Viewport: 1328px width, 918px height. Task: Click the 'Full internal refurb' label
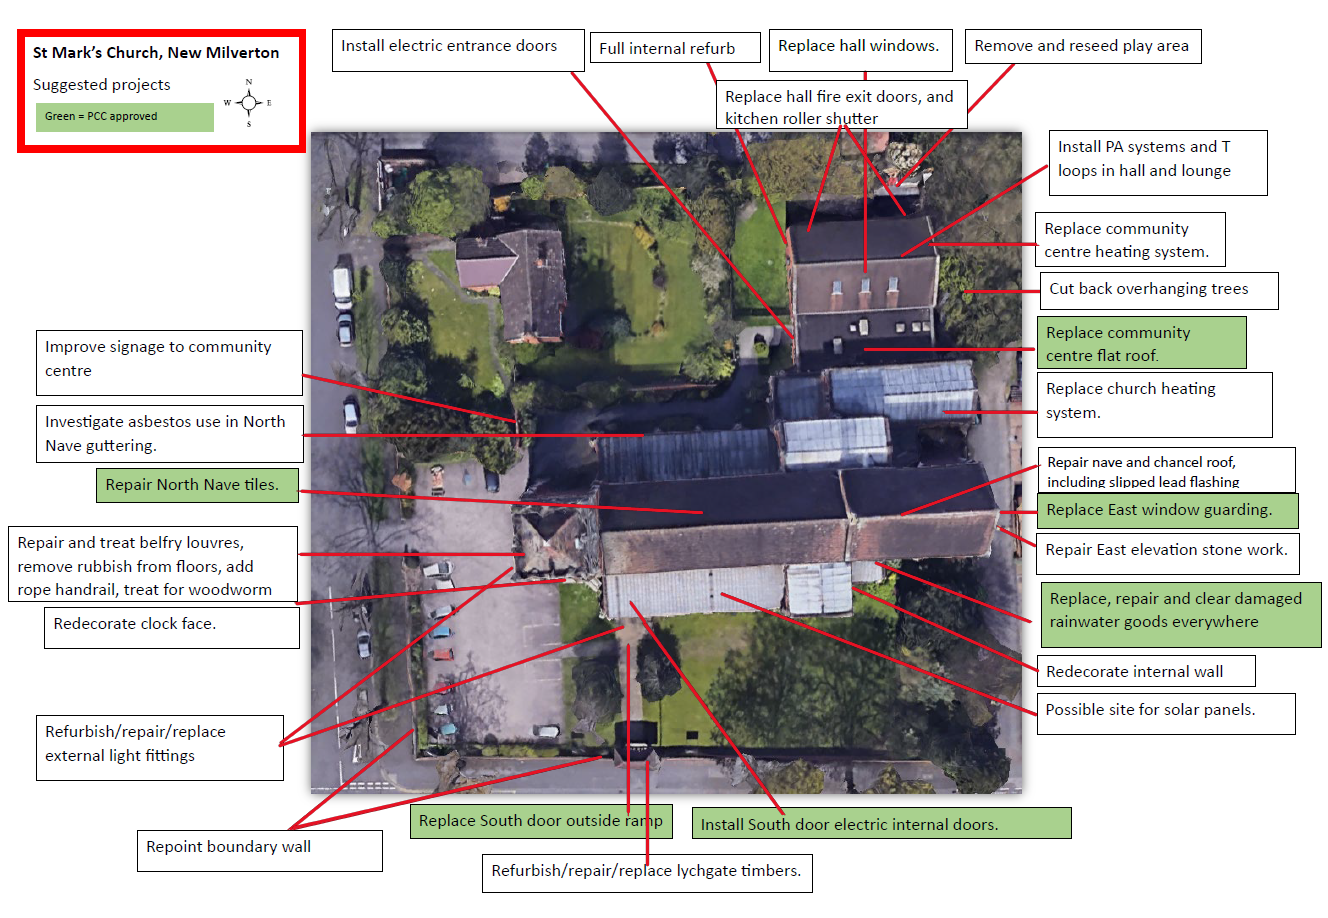pyautogui.click(x=674, y=48)
